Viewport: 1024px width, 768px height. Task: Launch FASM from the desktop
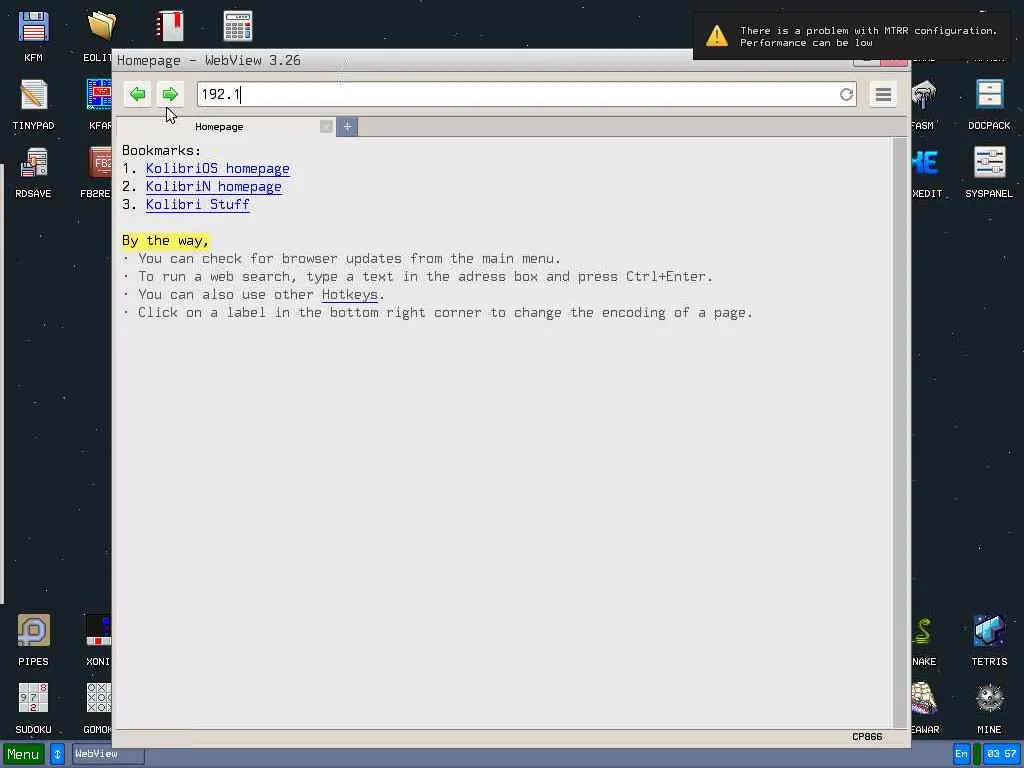point(923,104)
